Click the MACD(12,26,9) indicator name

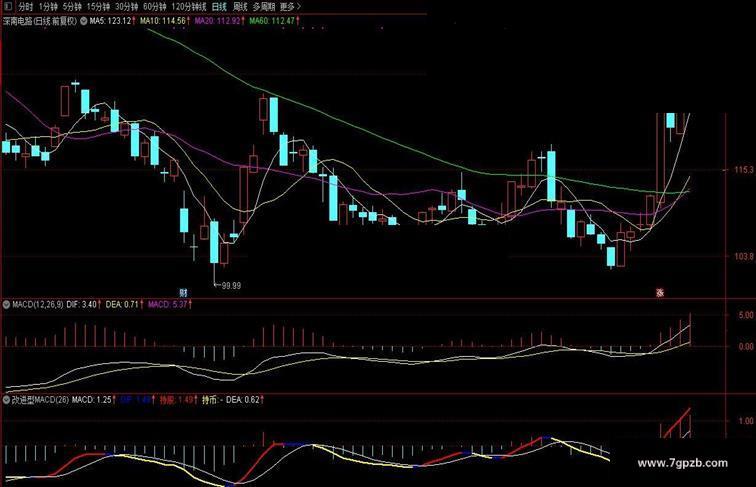[x=38, y=305]
